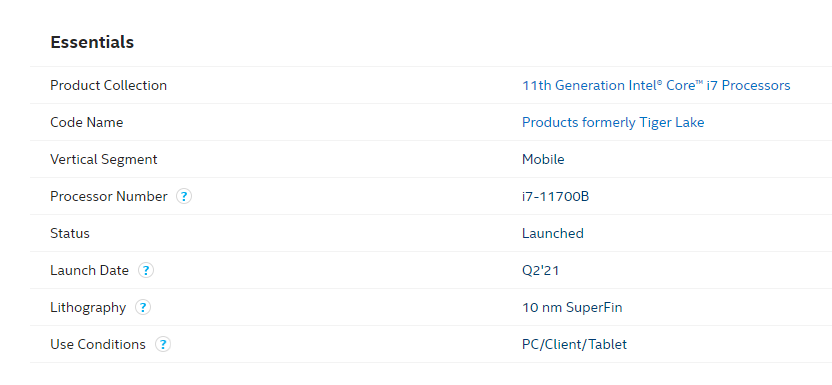
Task: Click the Lithography label text
Action: (88, 308)
